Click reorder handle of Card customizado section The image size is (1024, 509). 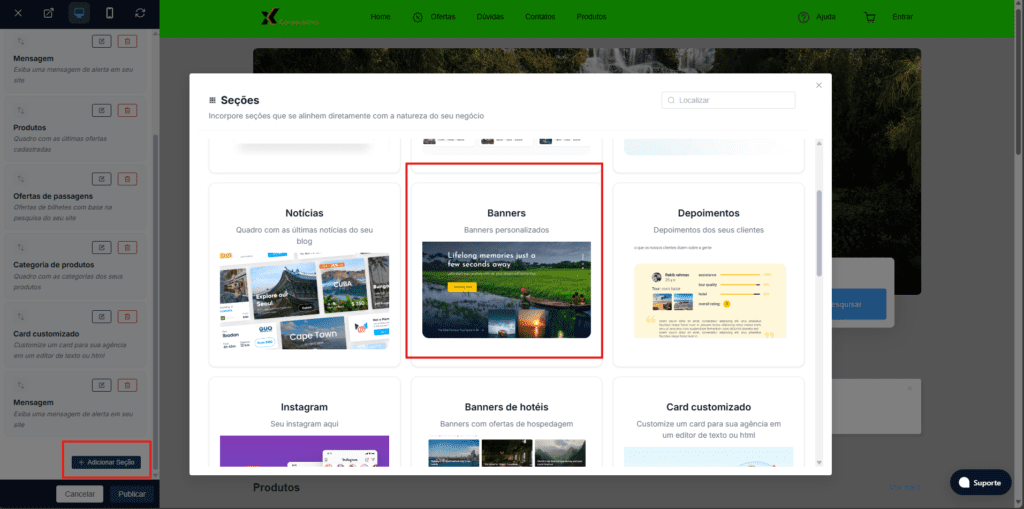[21, 317]
